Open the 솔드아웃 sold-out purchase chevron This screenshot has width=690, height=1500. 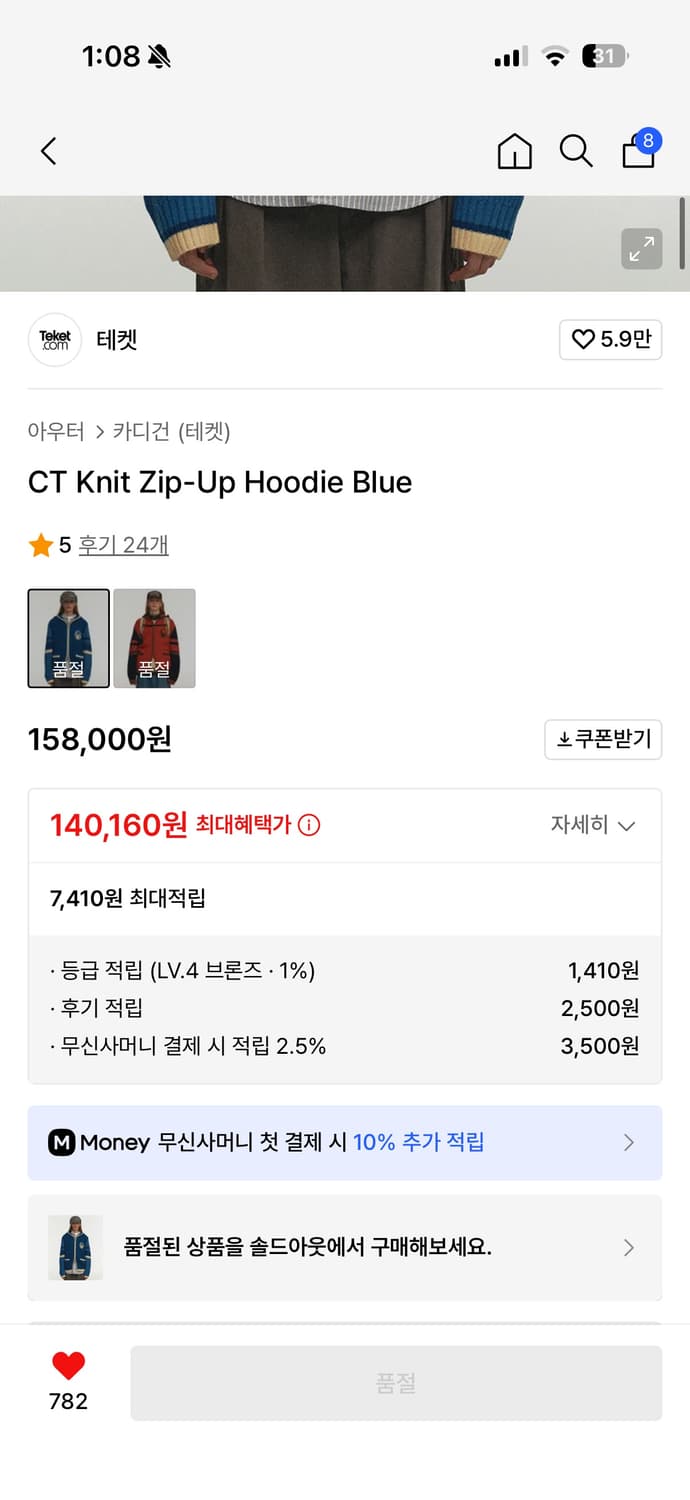[629, 1248]
